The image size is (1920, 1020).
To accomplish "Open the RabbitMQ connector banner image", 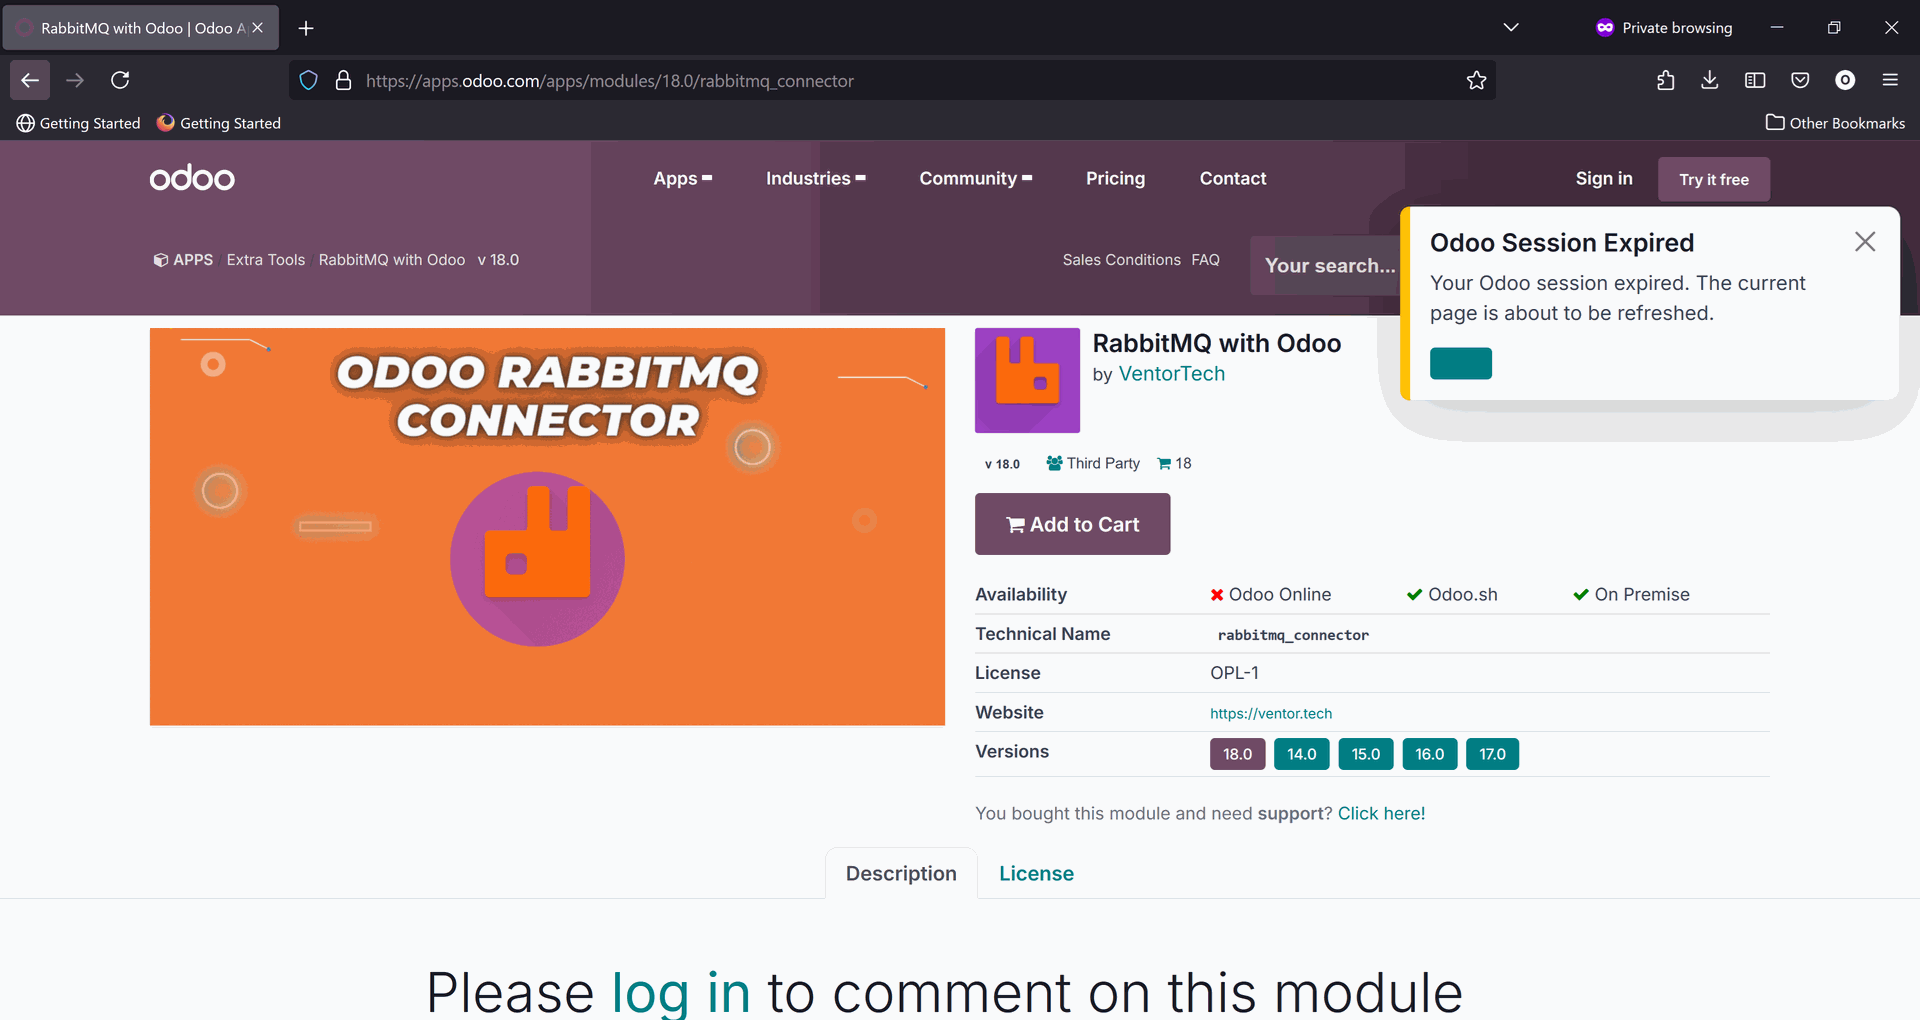I will coord(547,526).
